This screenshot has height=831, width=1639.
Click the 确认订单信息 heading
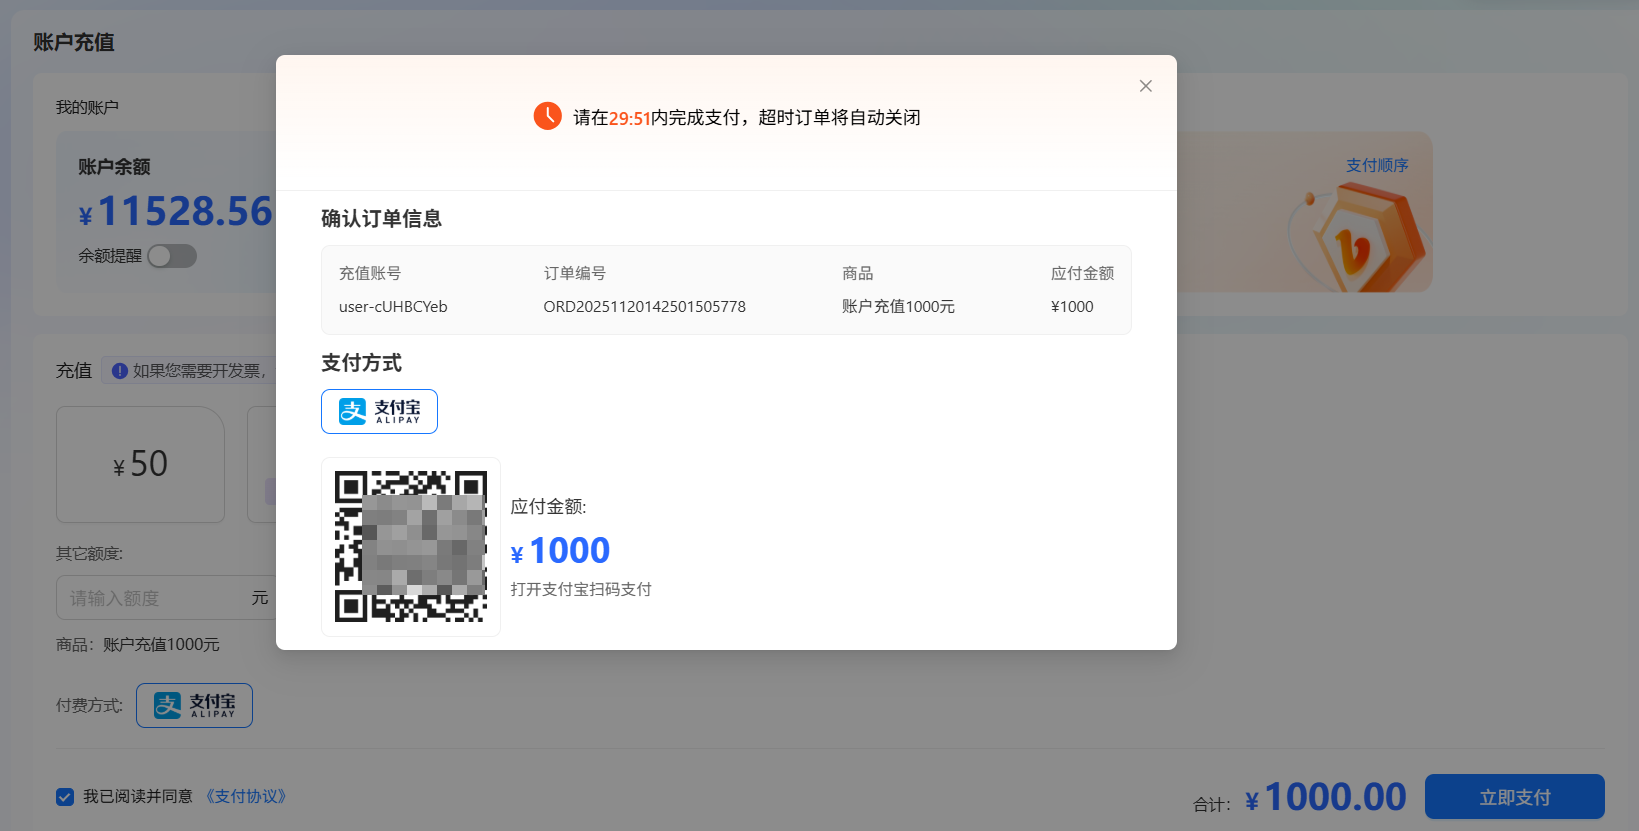381,218
